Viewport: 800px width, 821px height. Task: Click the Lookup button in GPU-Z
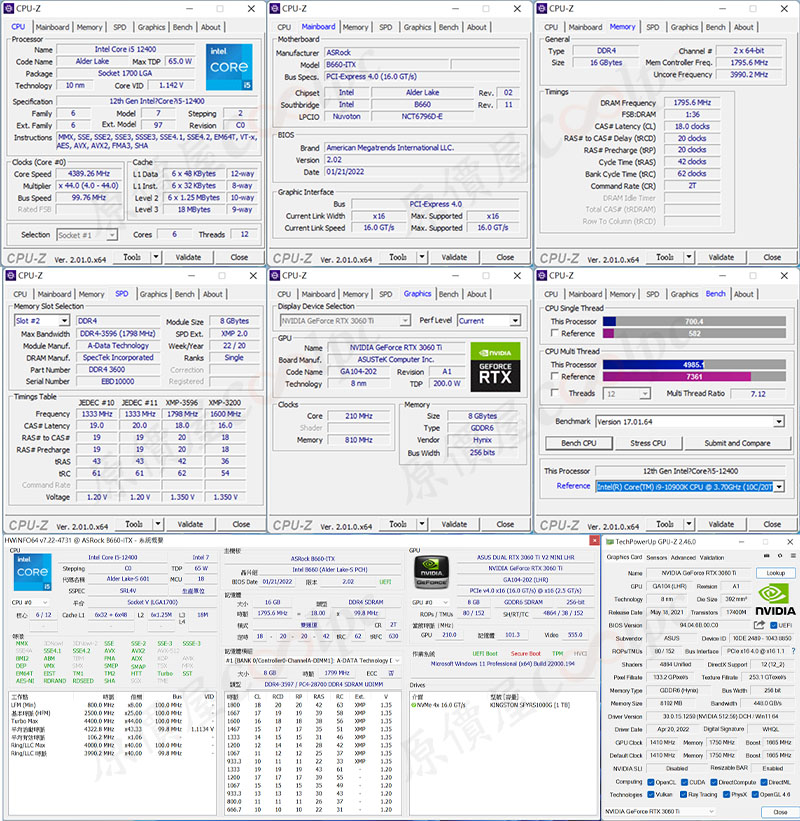[x=775, y=573]
